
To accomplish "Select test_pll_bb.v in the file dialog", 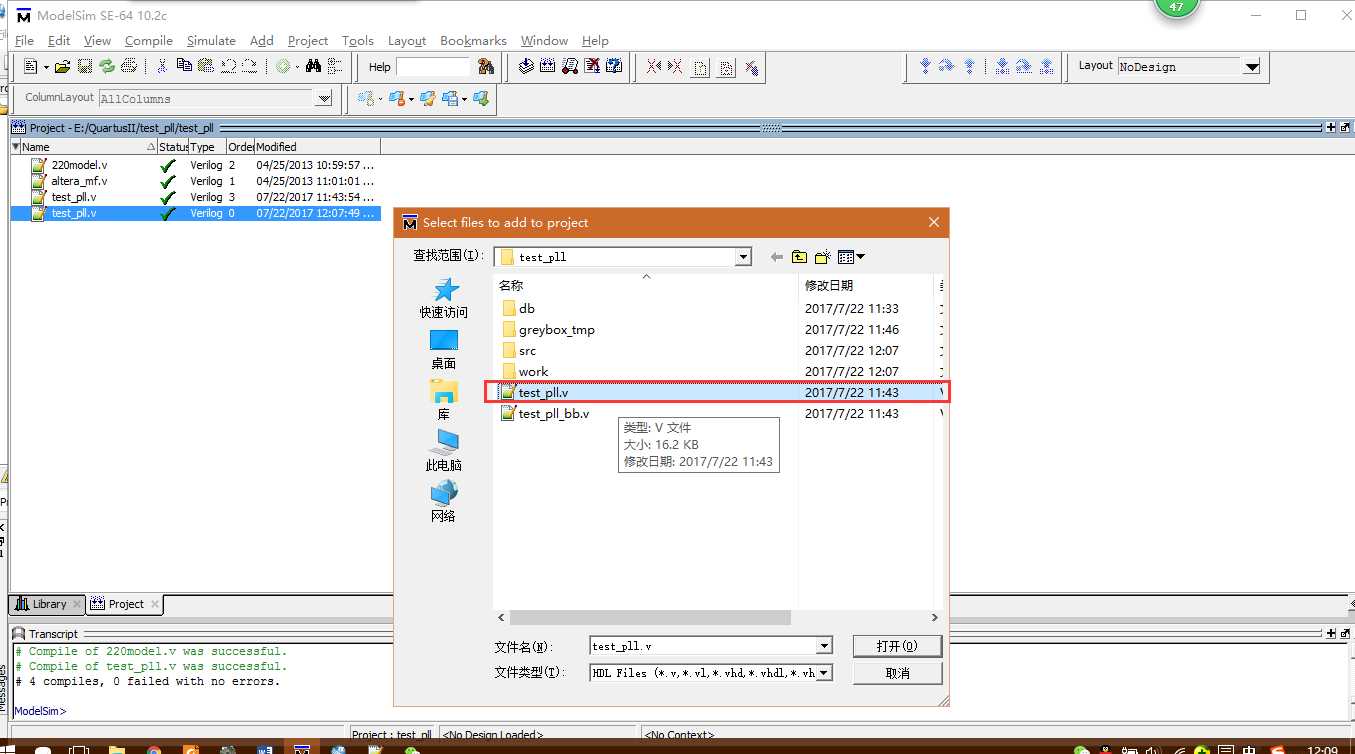I will 553,414.
